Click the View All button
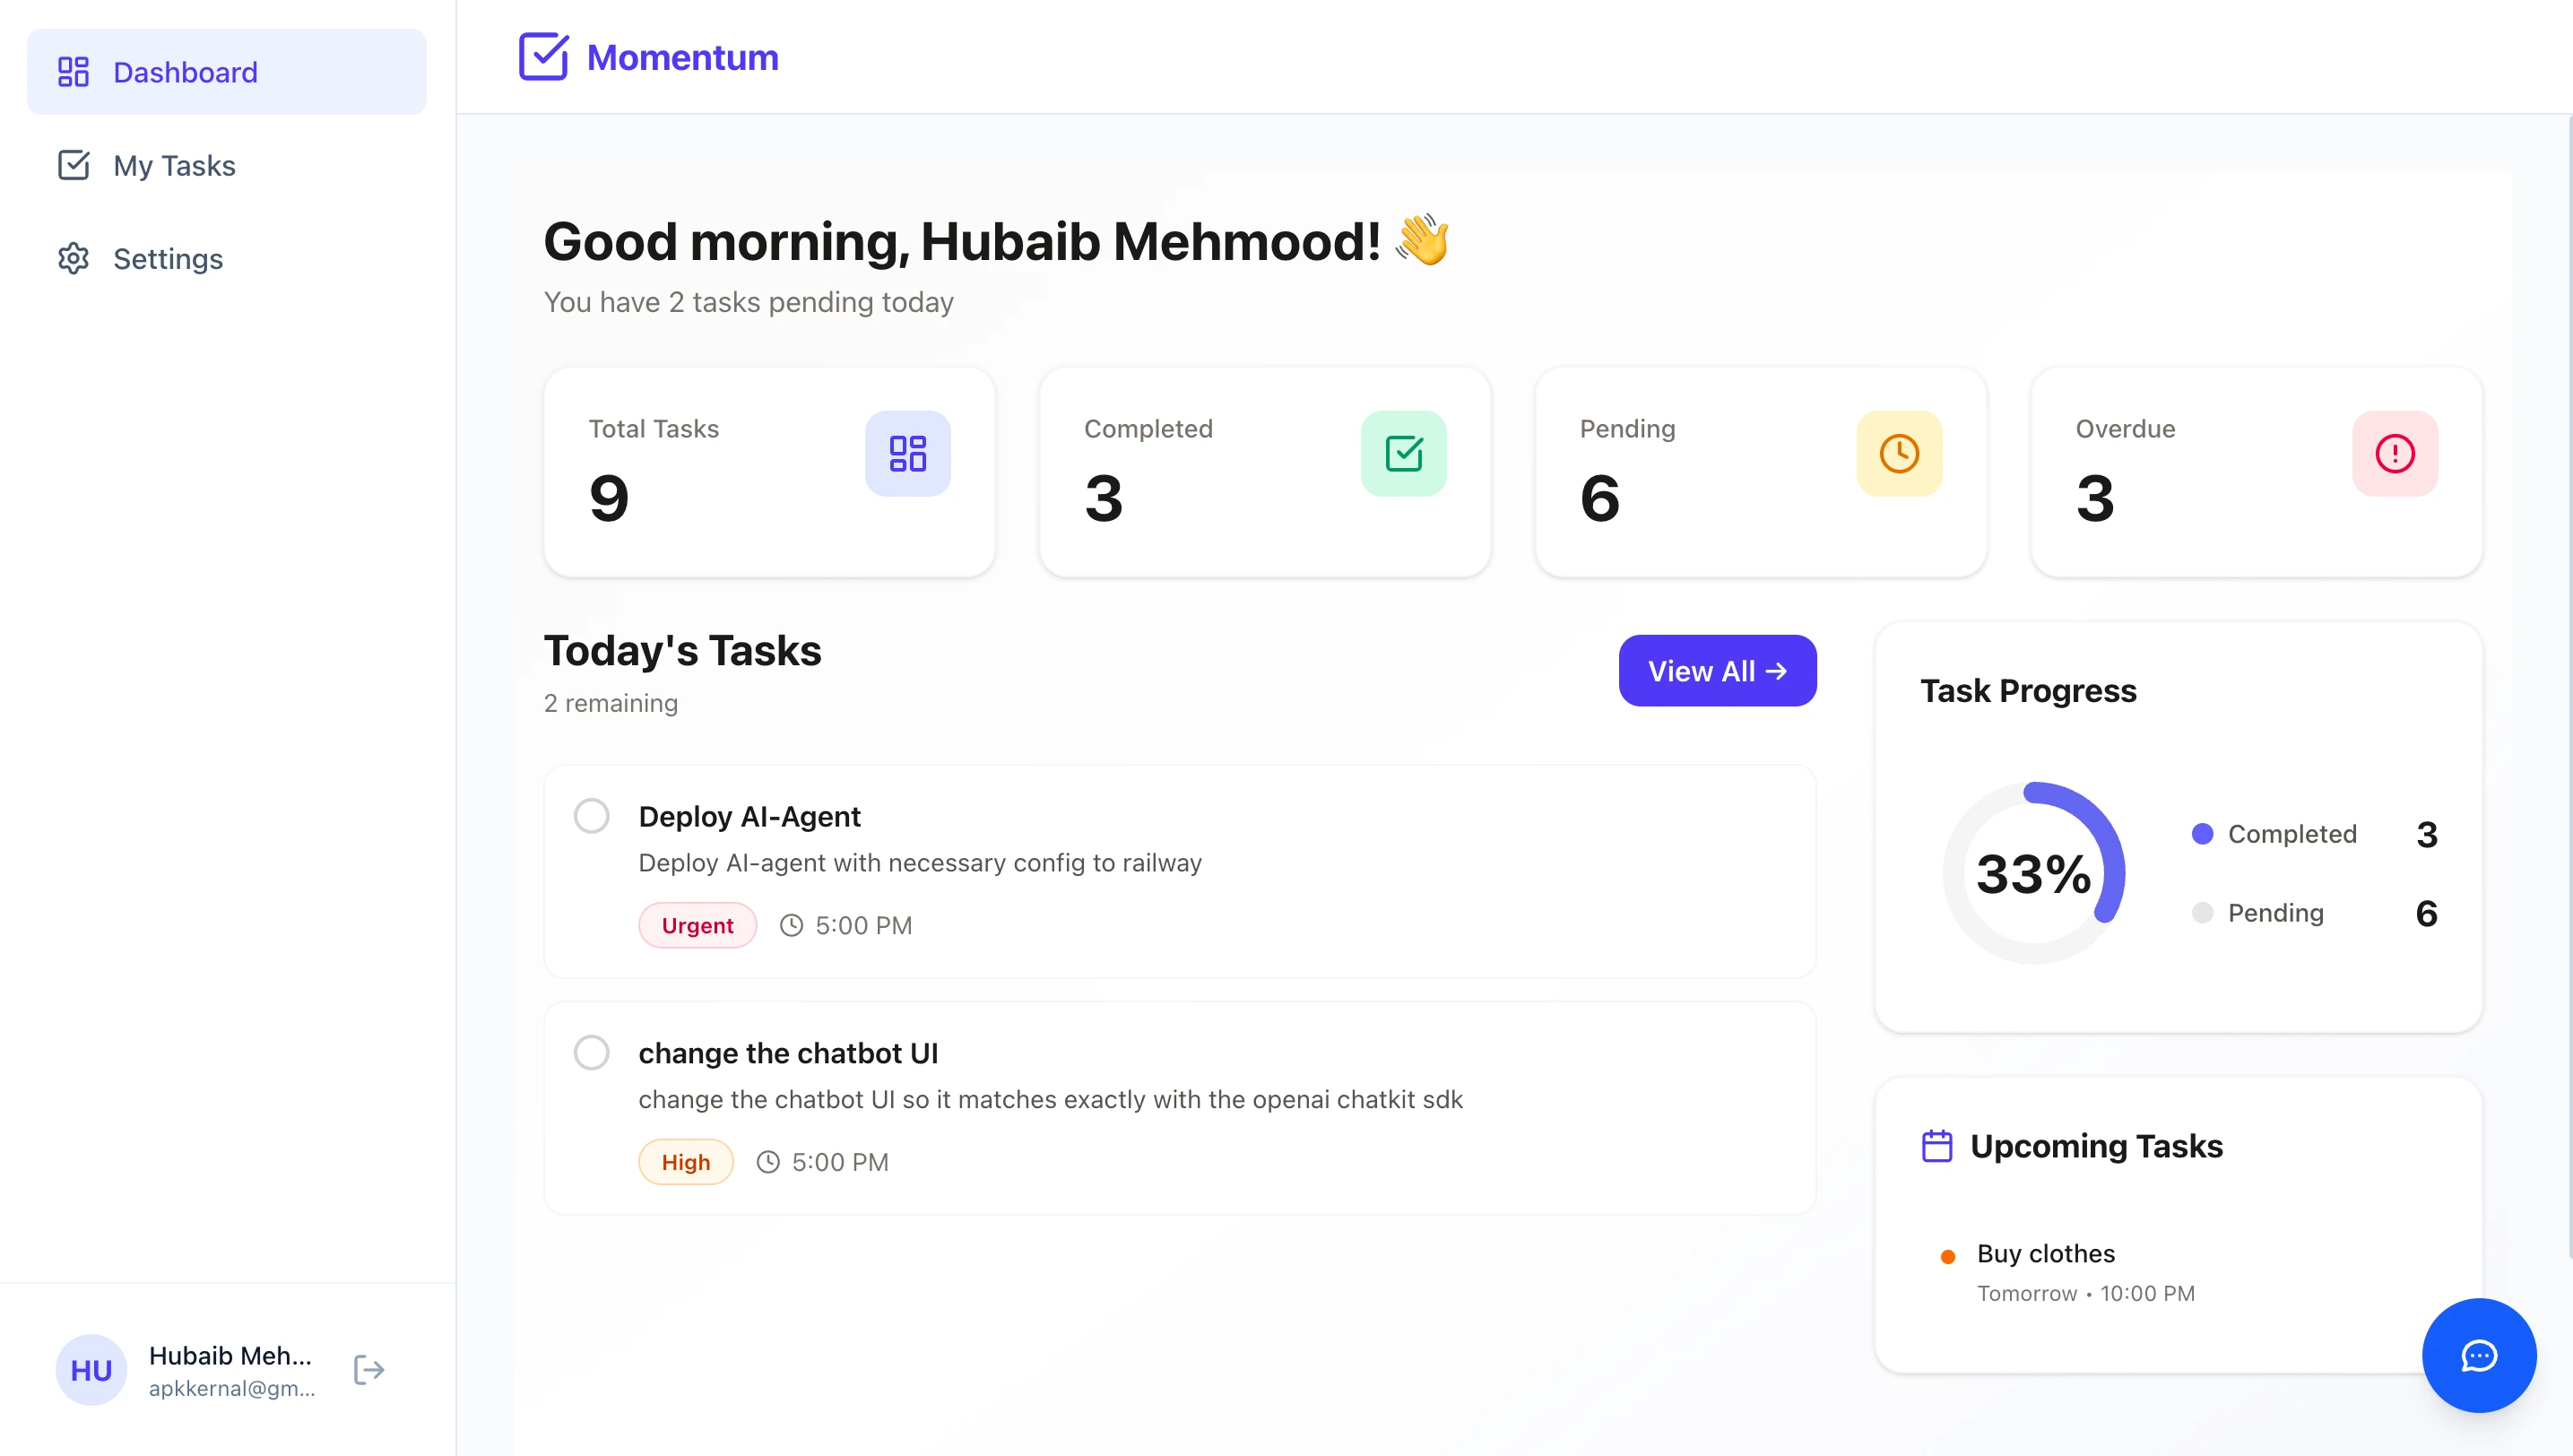The width and height of the screenshot is (2573, 1456). tap(1717, 671)
